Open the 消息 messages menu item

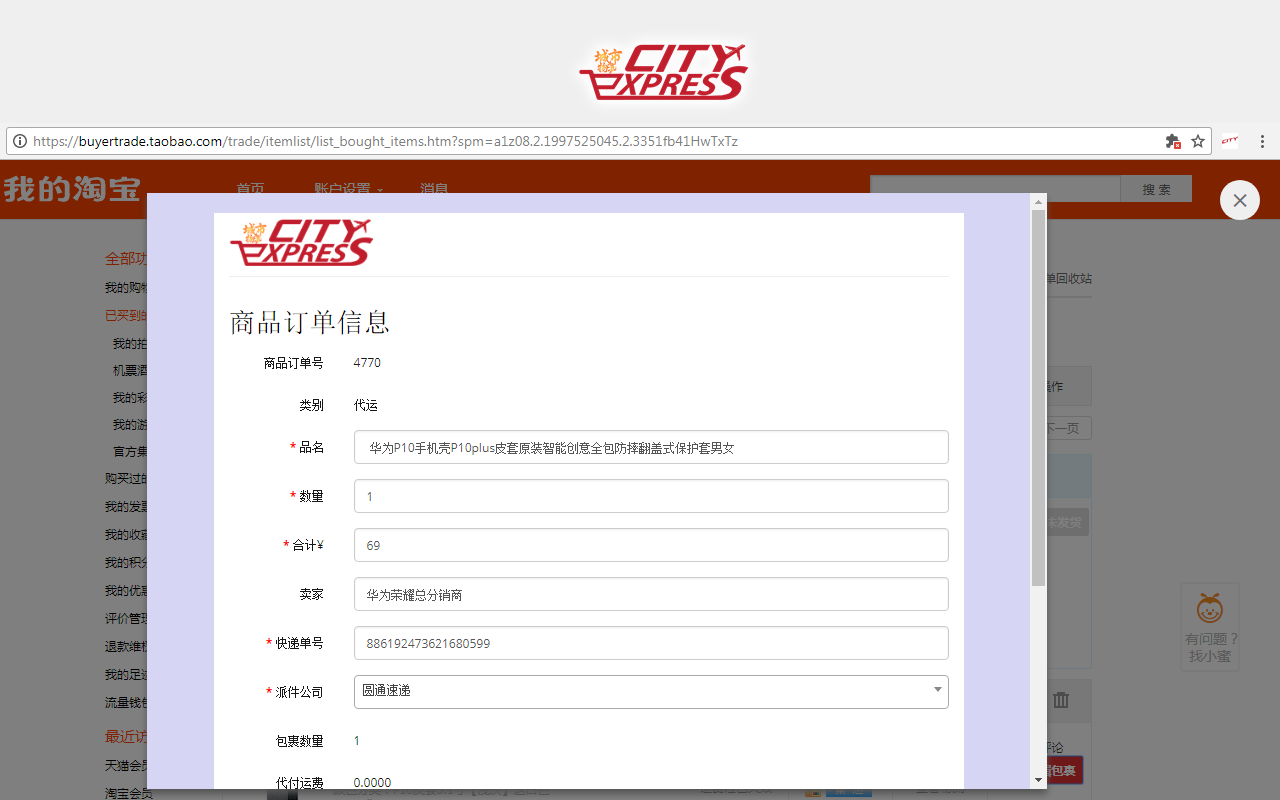(434, 188)
